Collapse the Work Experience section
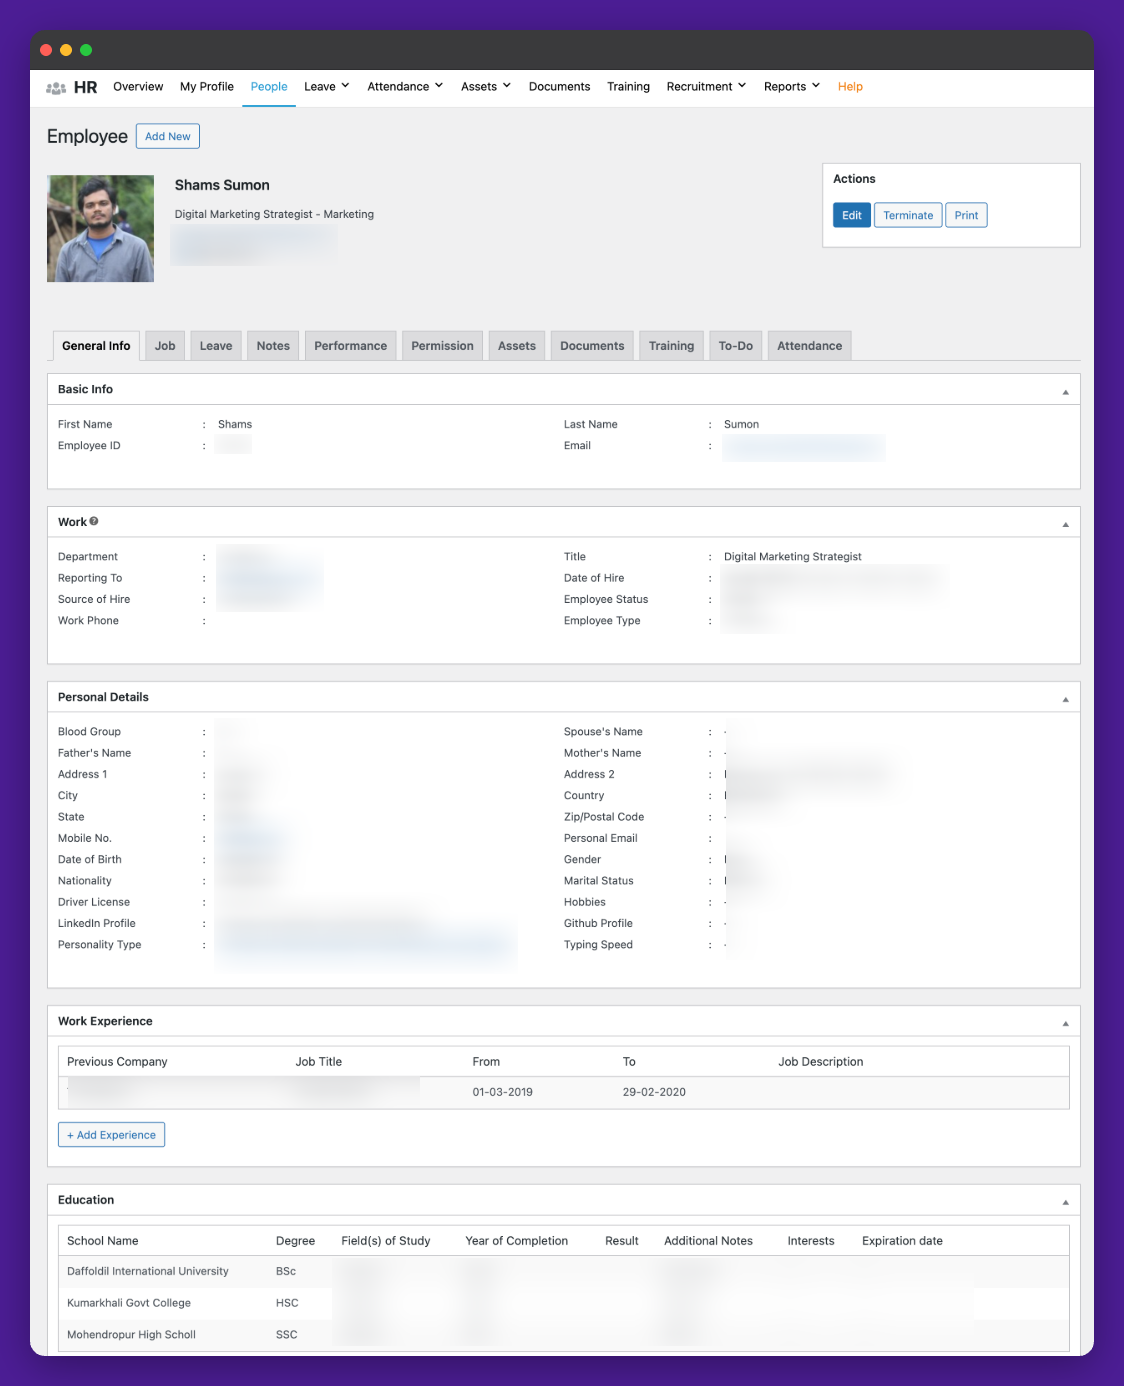The height and width of the screenshot is (1386, 1124). (1064, 1021)
